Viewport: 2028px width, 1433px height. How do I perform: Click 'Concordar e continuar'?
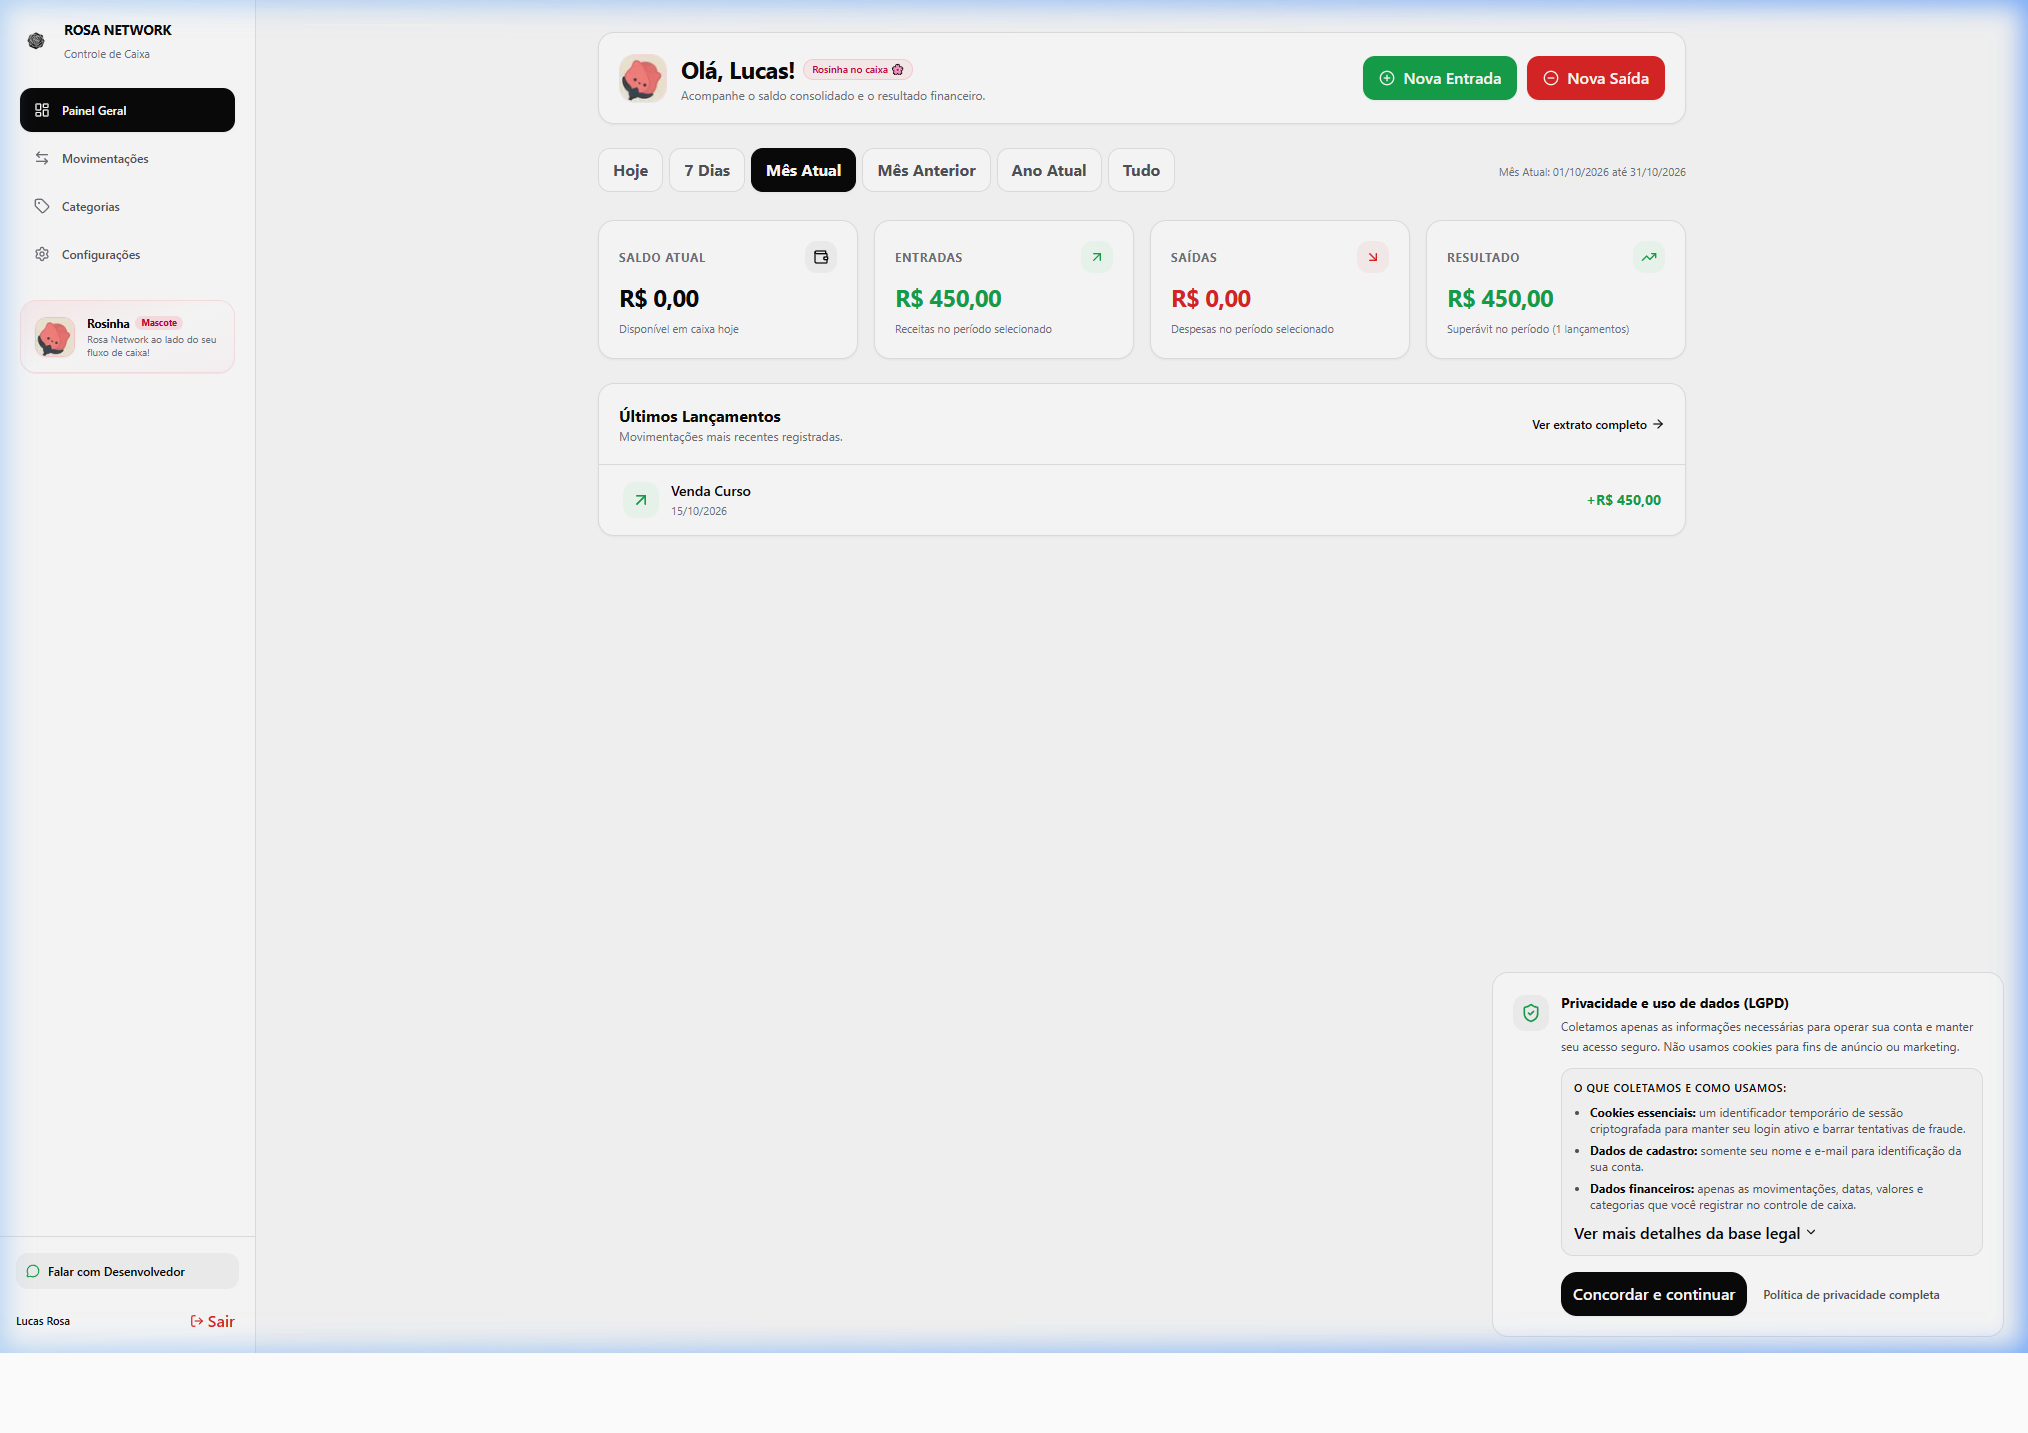tap(1653, 1294)
